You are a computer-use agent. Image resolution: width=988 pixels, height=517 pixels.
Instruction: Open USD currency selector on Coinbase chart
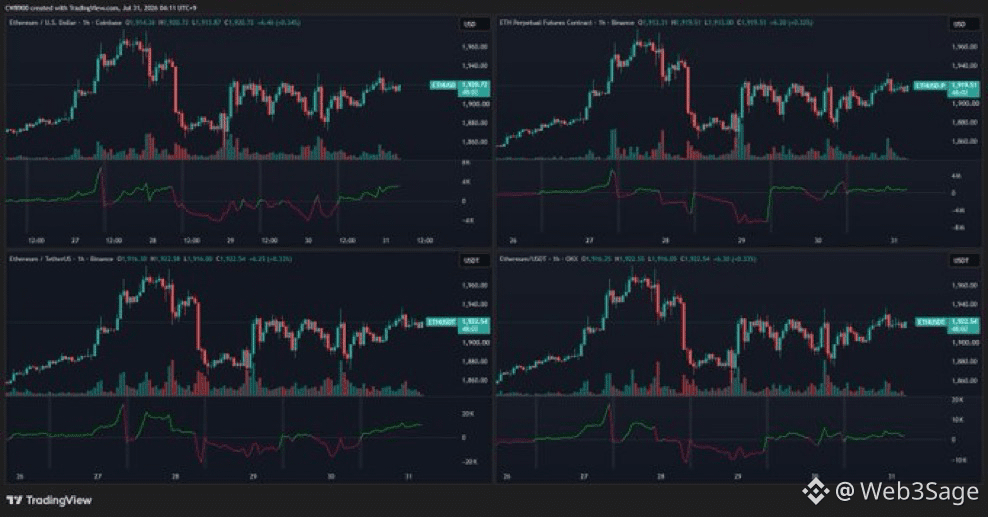(x=474, y=25)
